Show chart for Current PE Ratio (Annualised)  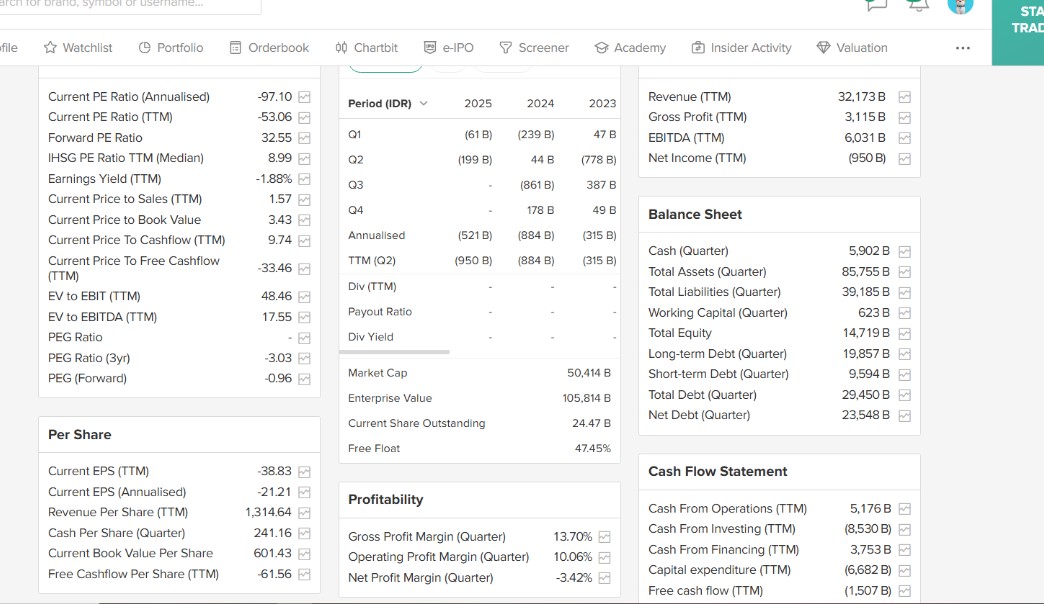[304, 97]
